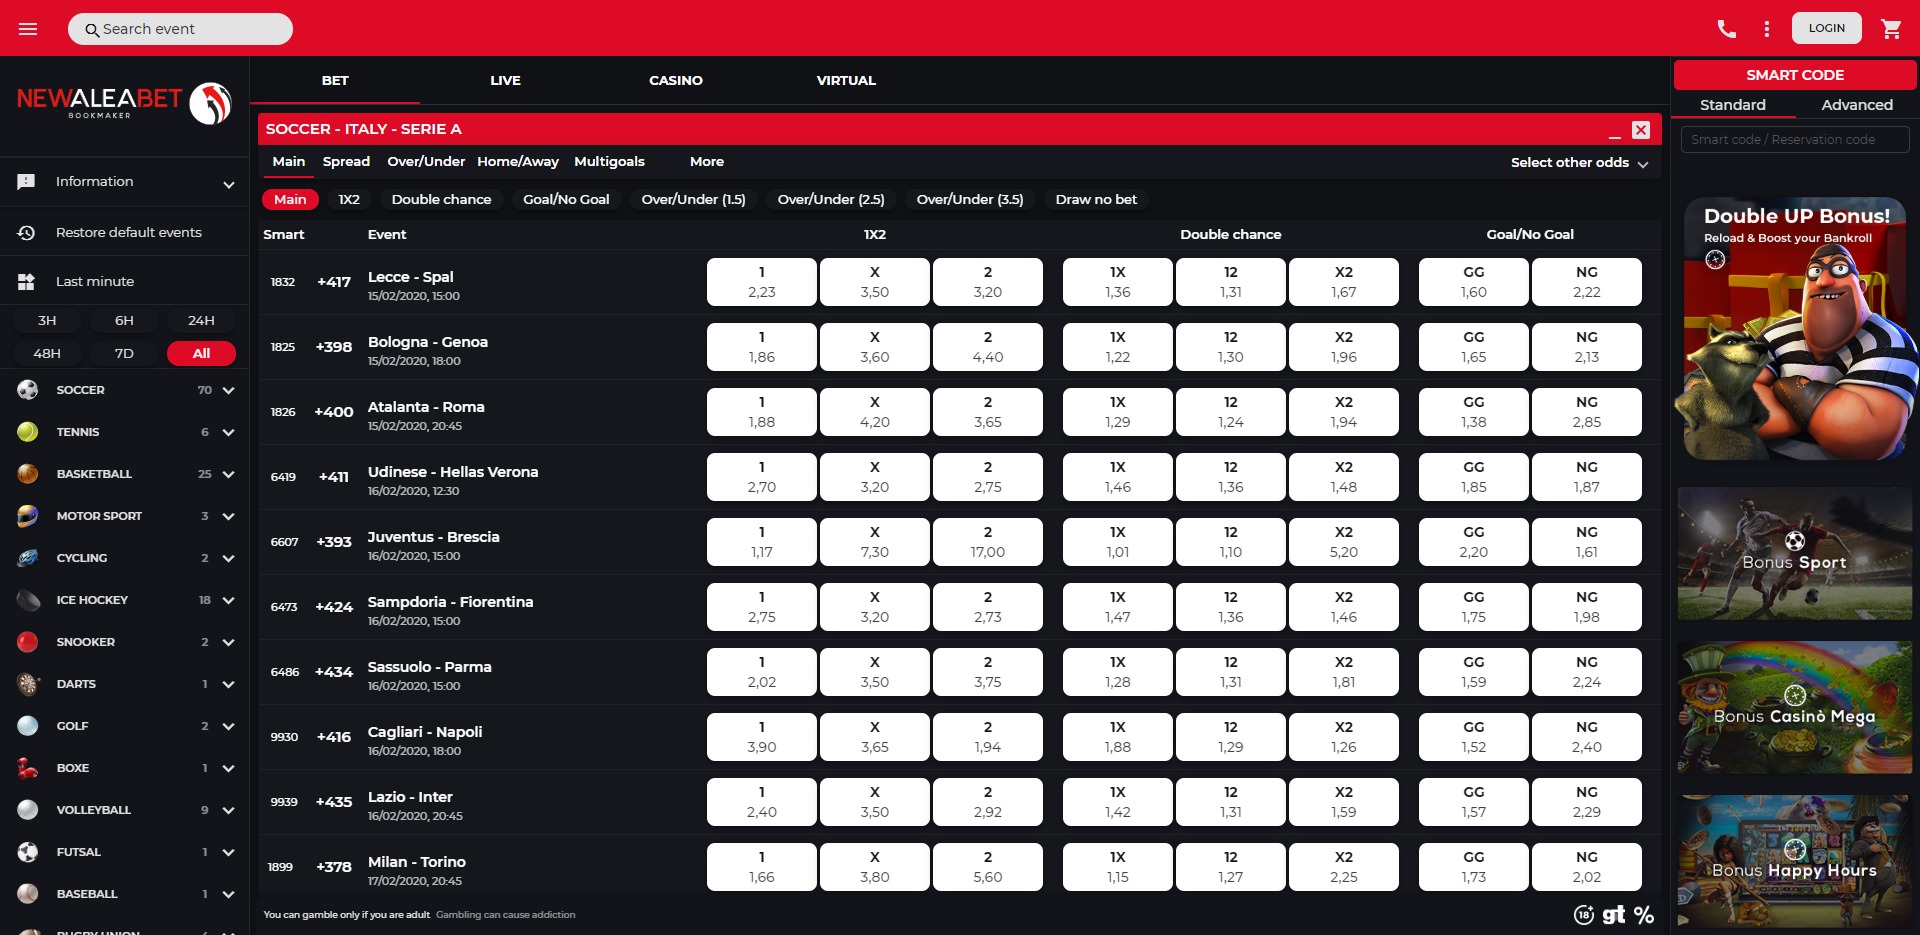Expand the Volleyball category chevron
Viewport: 1920px width, 935px height.
click(228, 811)
